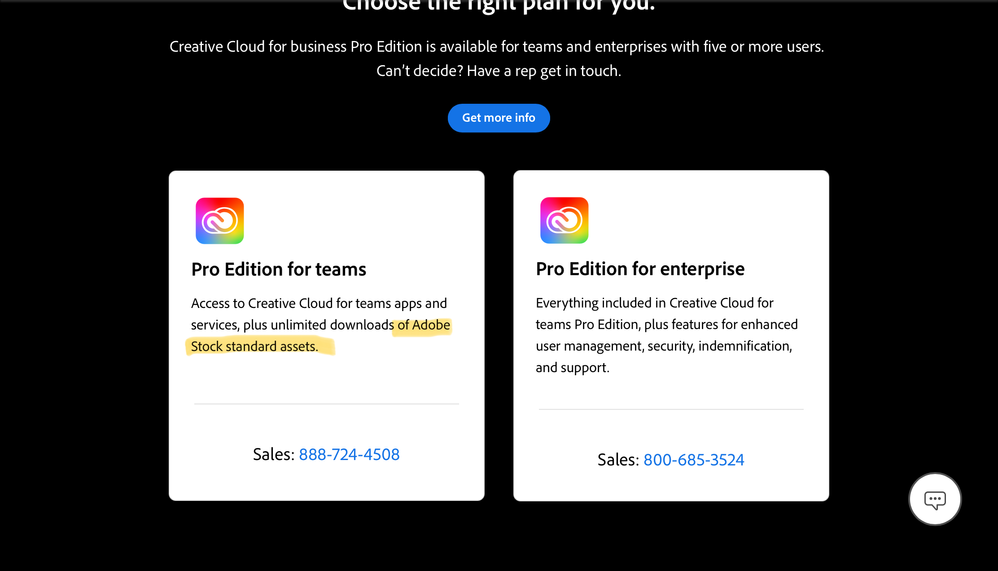Image resolution: width=998 pixels, height=571 pixels.
Task: Click the "Sales:" label in enterprise card
Action: (x=618, y=460)
